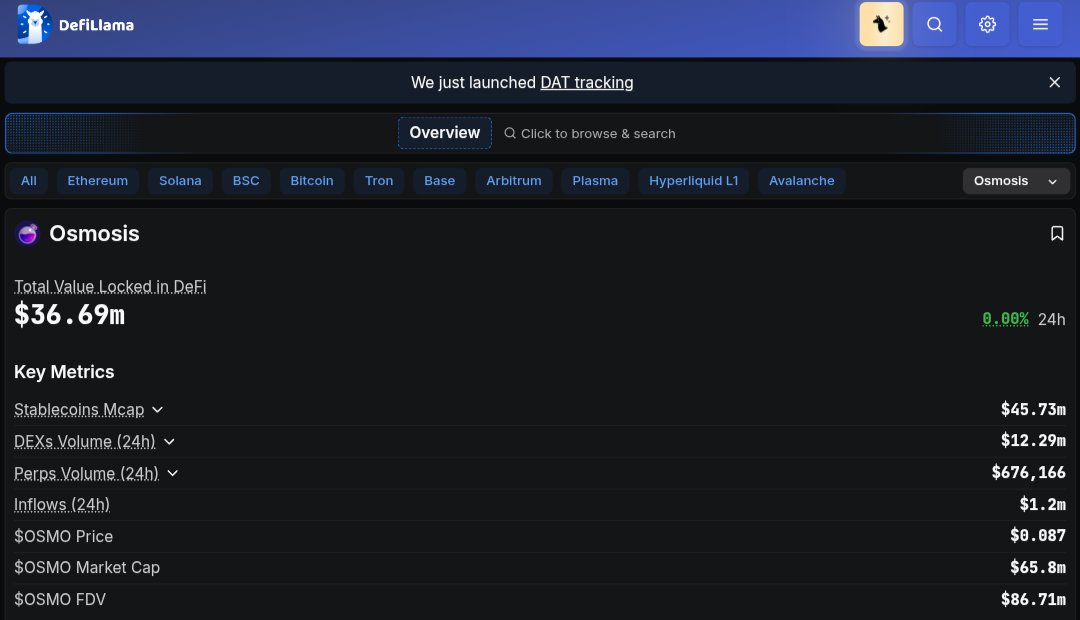Click the $OSMO FDV label
This screenshot has width=1080, height=620.
(60, 599)
